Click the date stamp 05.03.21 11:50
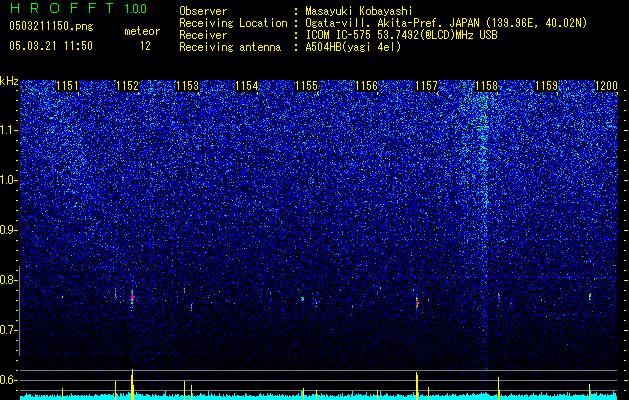This screenshot has height=400, width=629. click(51, 46)
